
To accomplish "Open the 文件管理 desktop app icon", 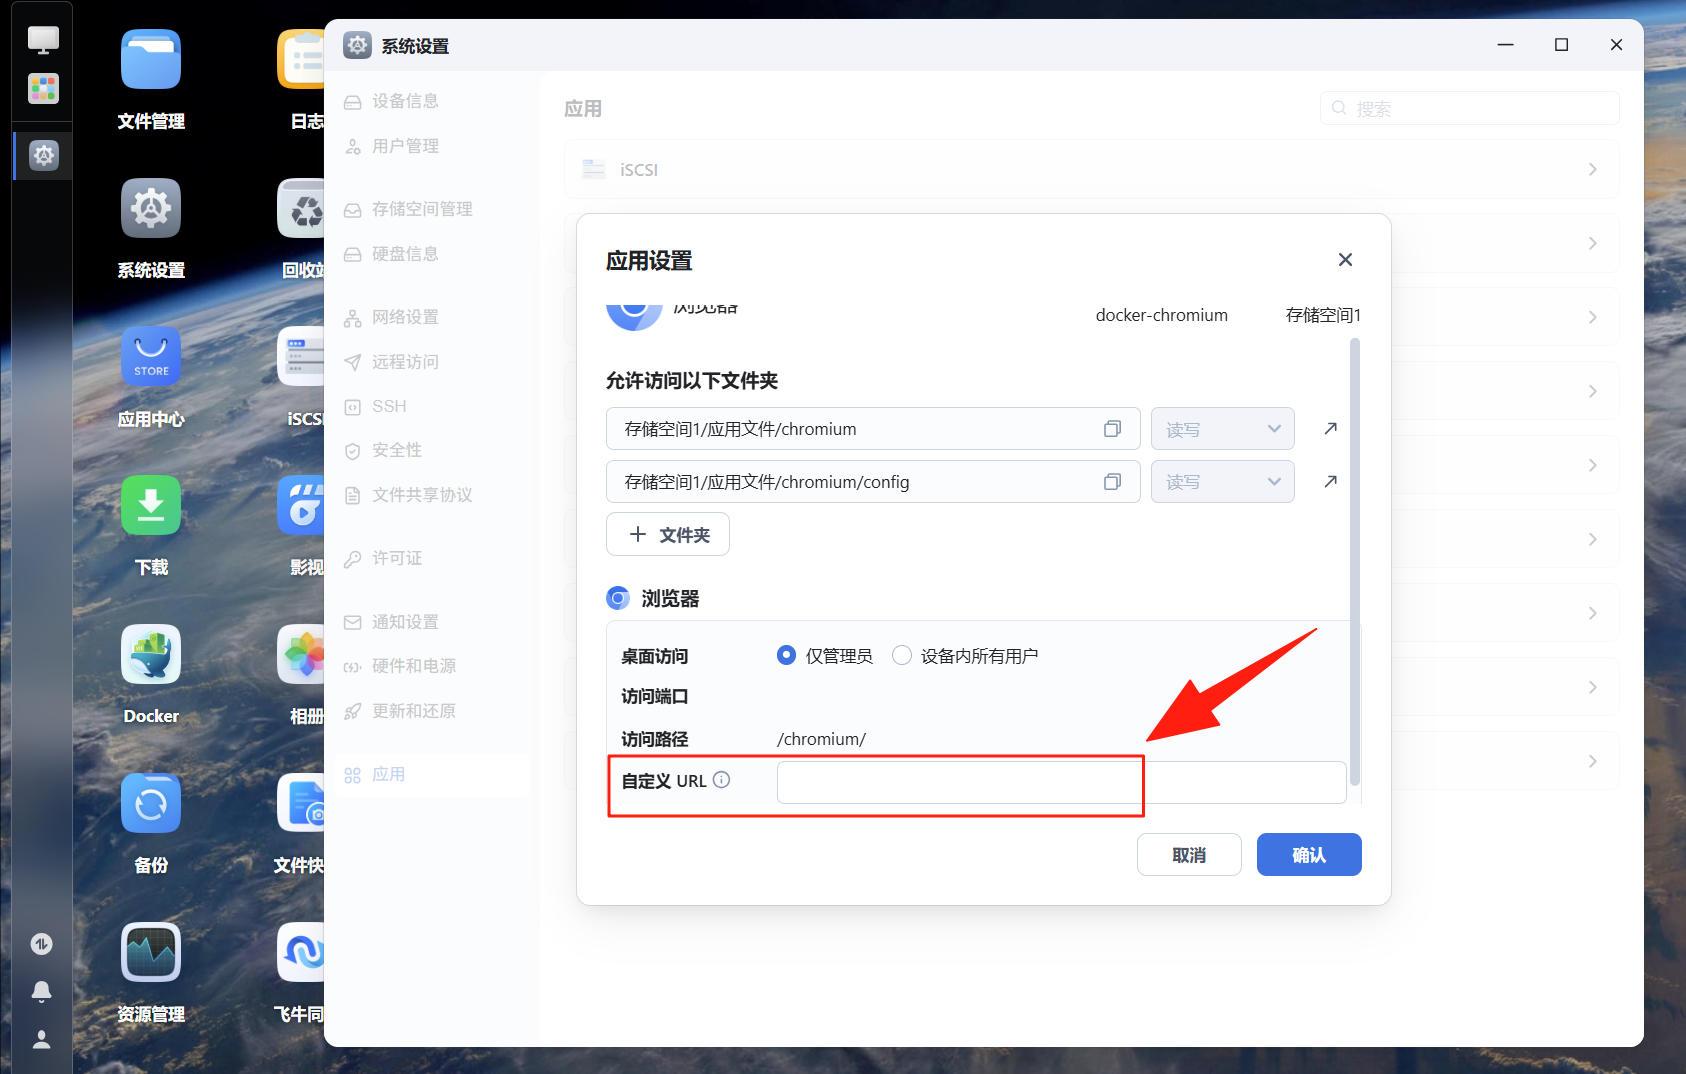I will (151, 60).
